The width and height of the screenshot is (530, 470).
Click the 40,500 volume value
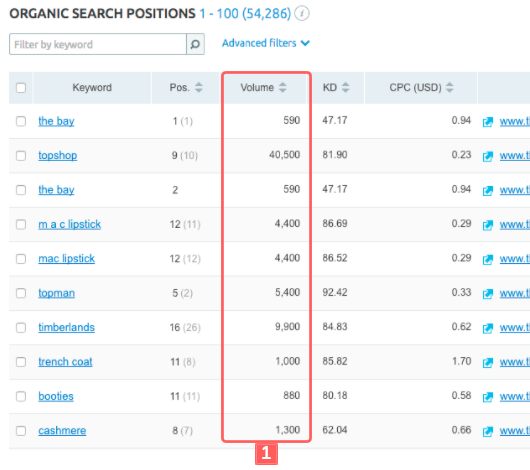click(285, 155)
